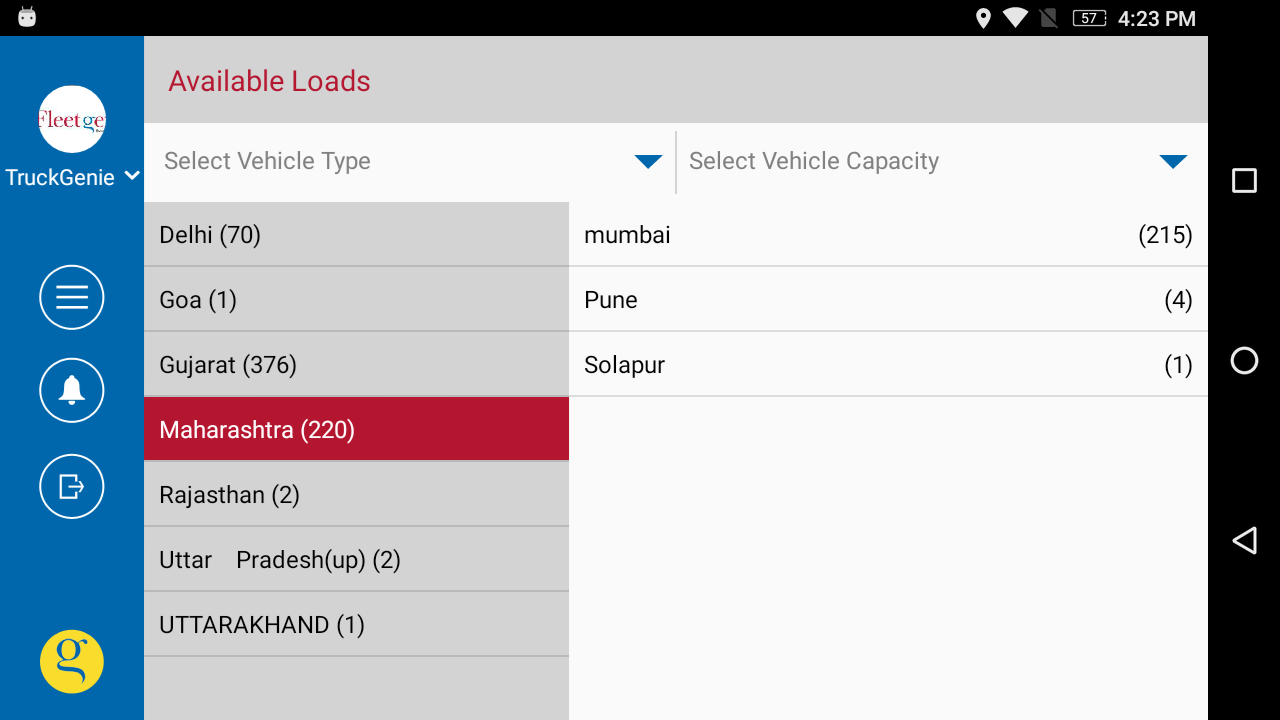The height and width of the screenshot is (720, 1280).
Task: Open Pune loads (4)
Action: 888,300
